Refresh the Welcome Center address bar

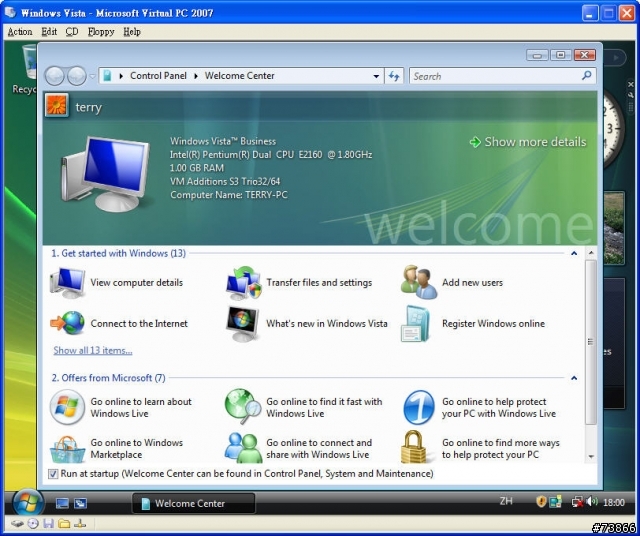[x=394, y=76]
